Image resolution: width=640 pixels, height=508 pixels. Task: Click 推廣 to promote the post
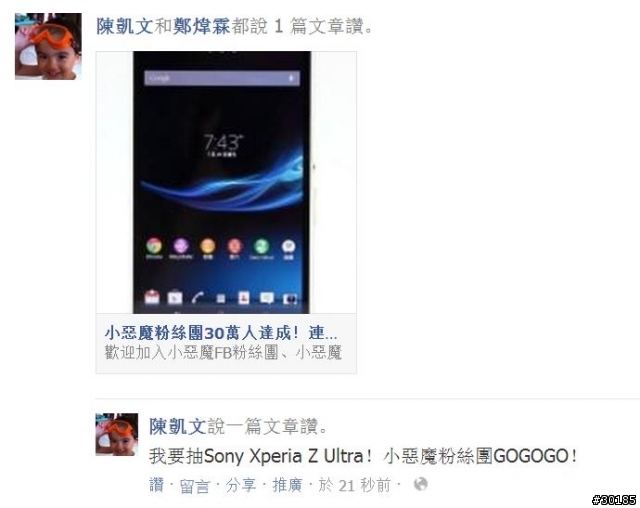(287, 485)
